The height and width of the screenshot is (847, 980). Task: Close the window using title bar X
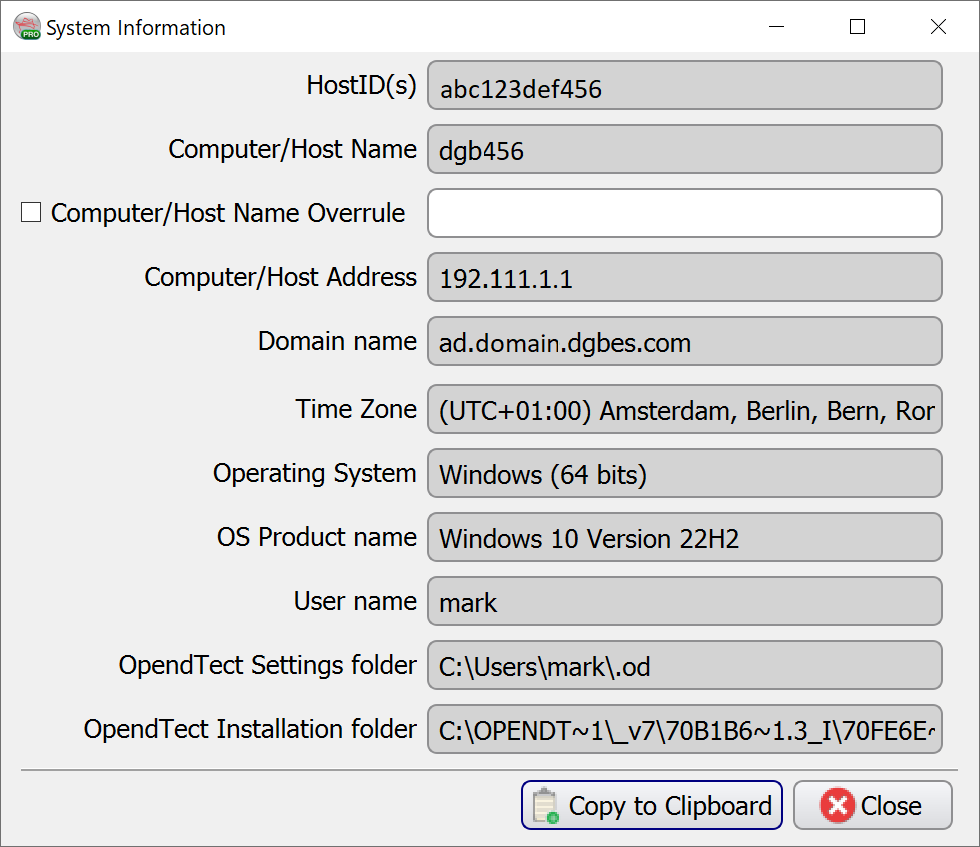point(938,27)
